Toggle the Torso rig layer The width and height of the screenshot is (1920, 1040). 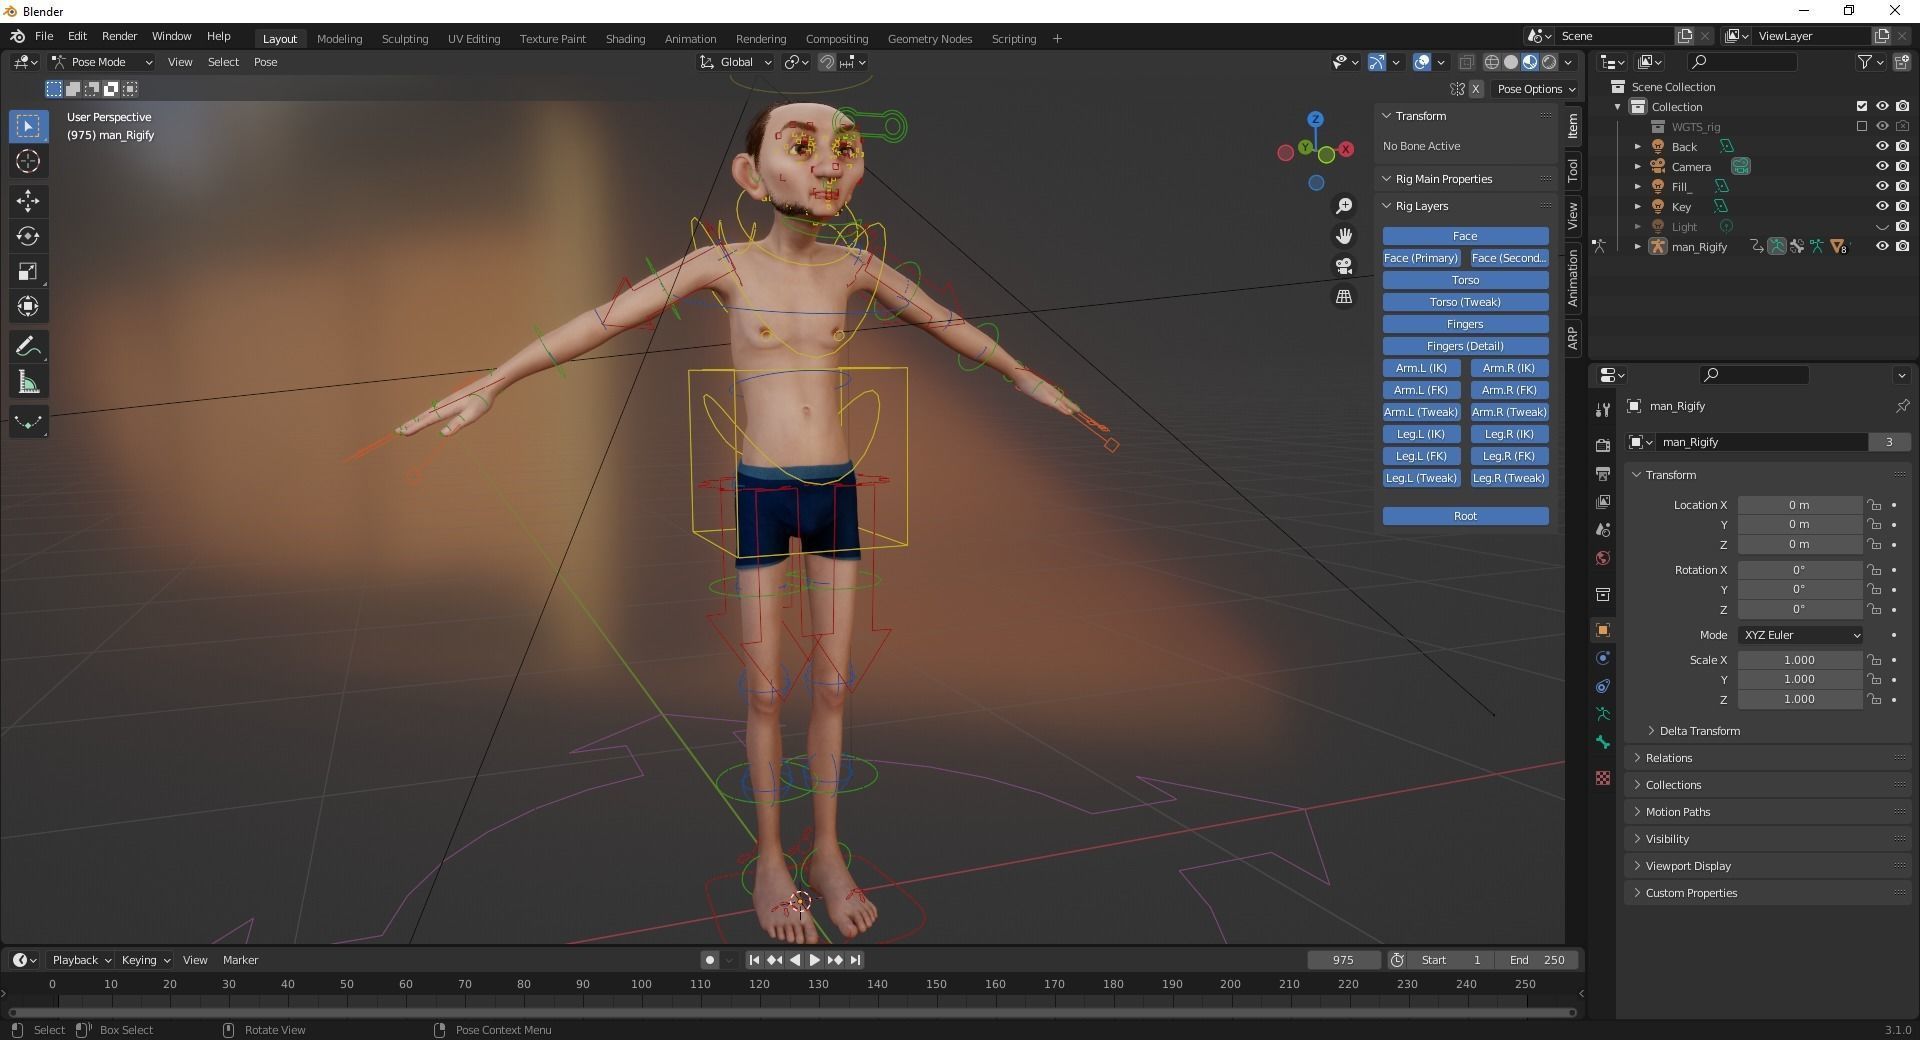(x=1465, y=280)
